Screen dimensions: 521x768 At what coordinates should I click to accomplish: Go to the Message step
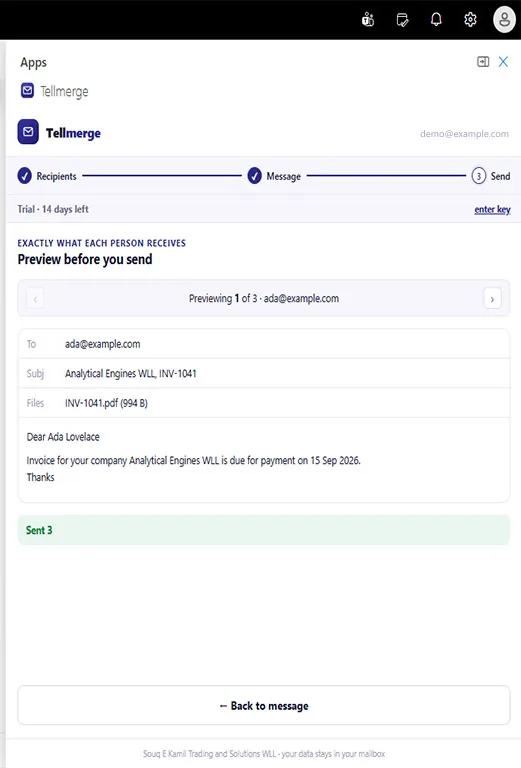tap(274, 176)
